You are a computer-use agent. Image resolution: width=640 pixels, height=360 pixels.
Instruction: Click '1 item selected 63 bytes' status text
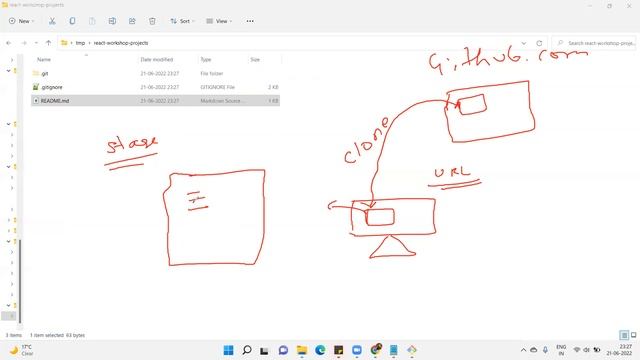click(58, 335)
